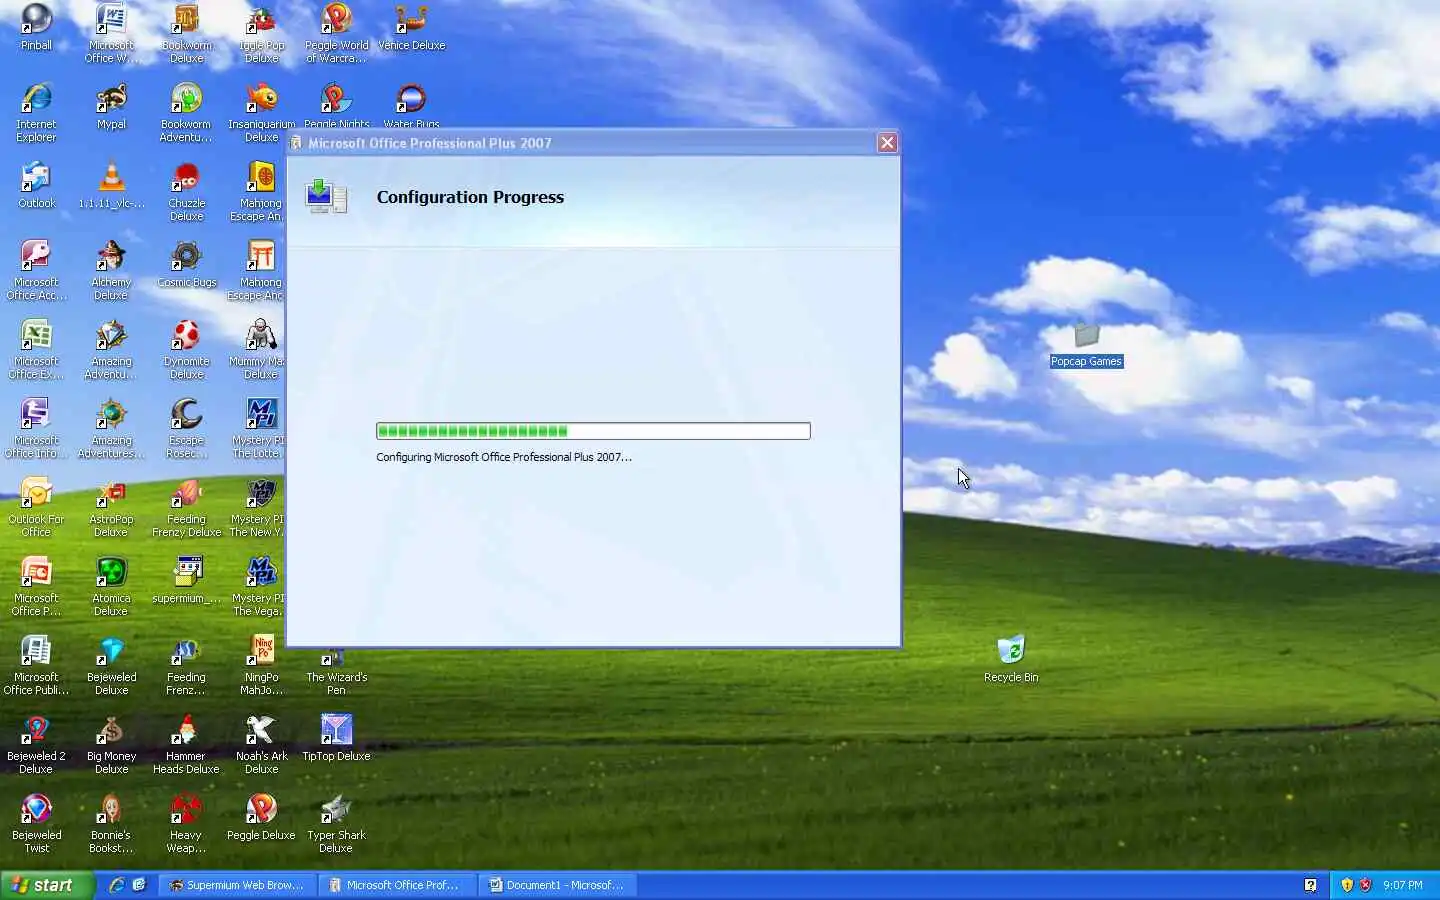Select the Heavy Weapon desktop icon
Viewport: 1440px width, 900px height.
click(186, 824)
